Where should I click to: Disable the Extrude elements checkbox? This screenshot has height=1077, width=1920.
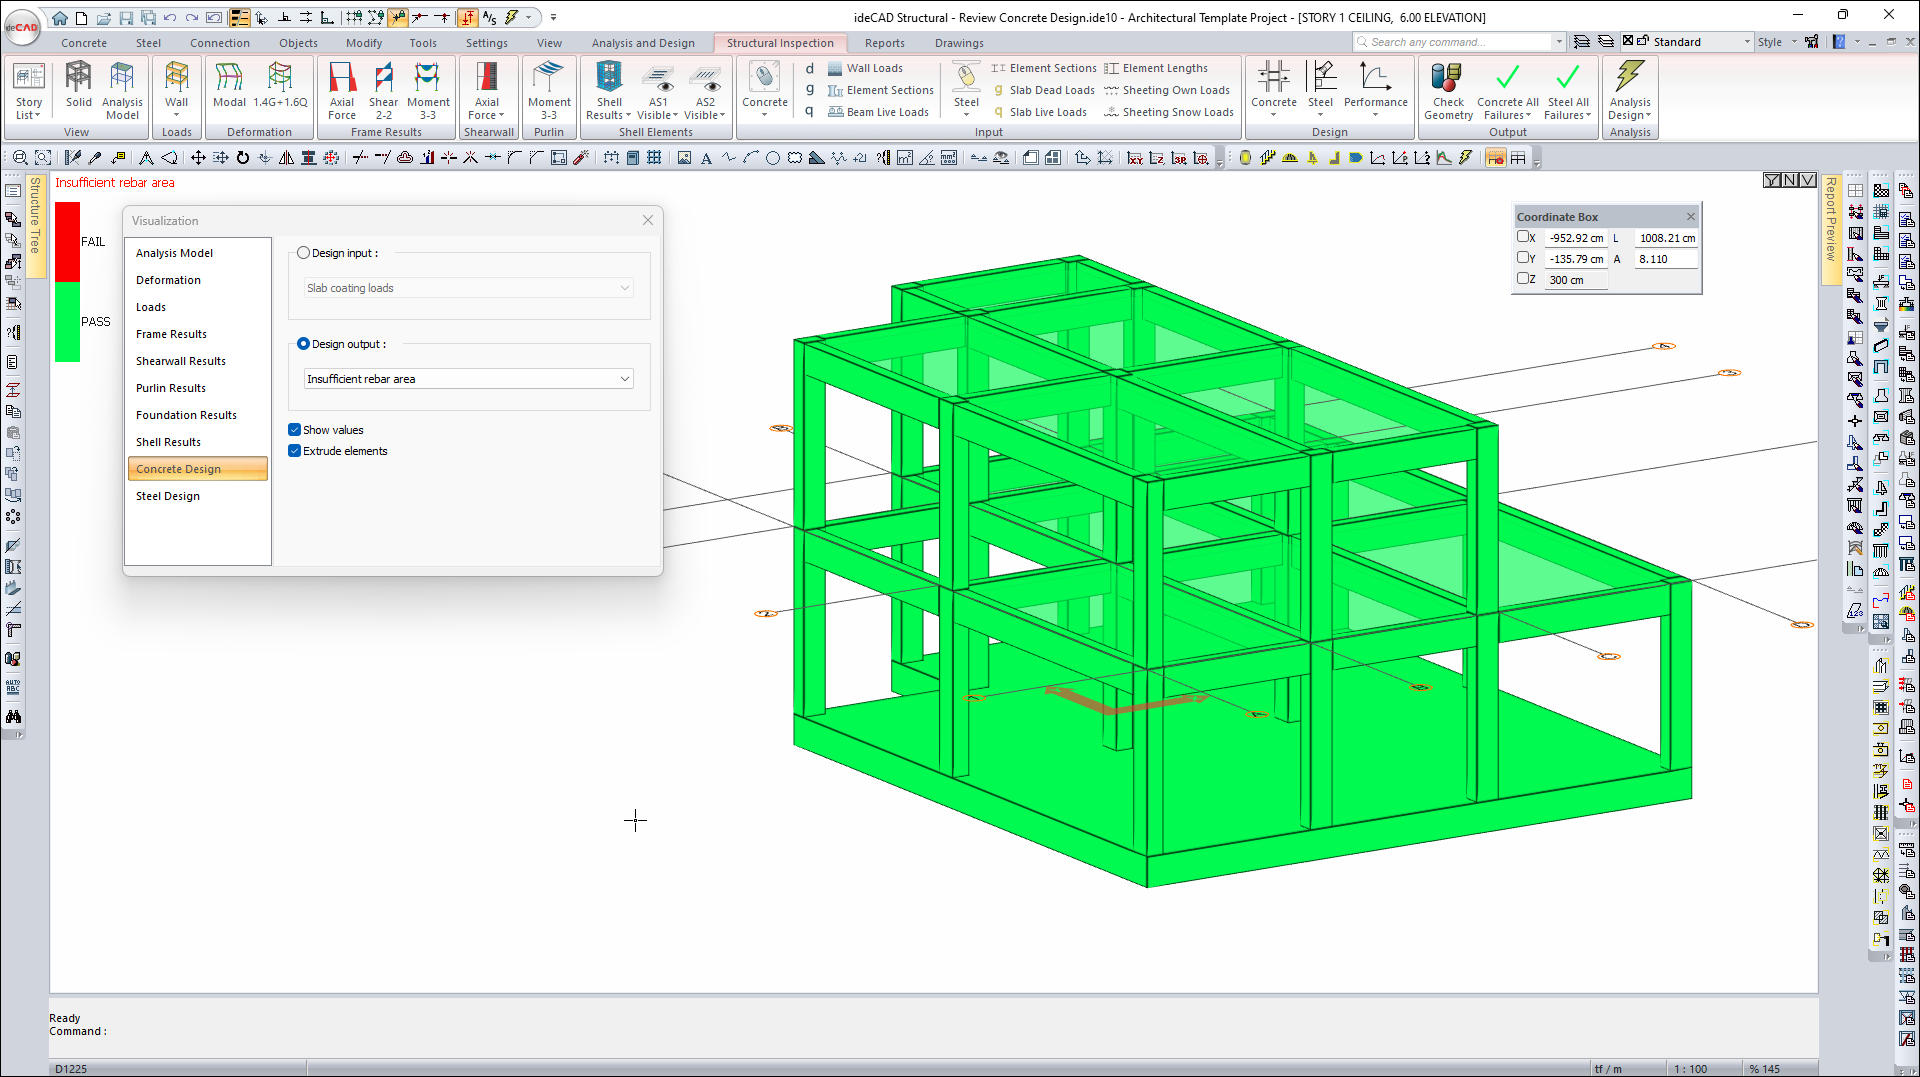tap(295, 451)
